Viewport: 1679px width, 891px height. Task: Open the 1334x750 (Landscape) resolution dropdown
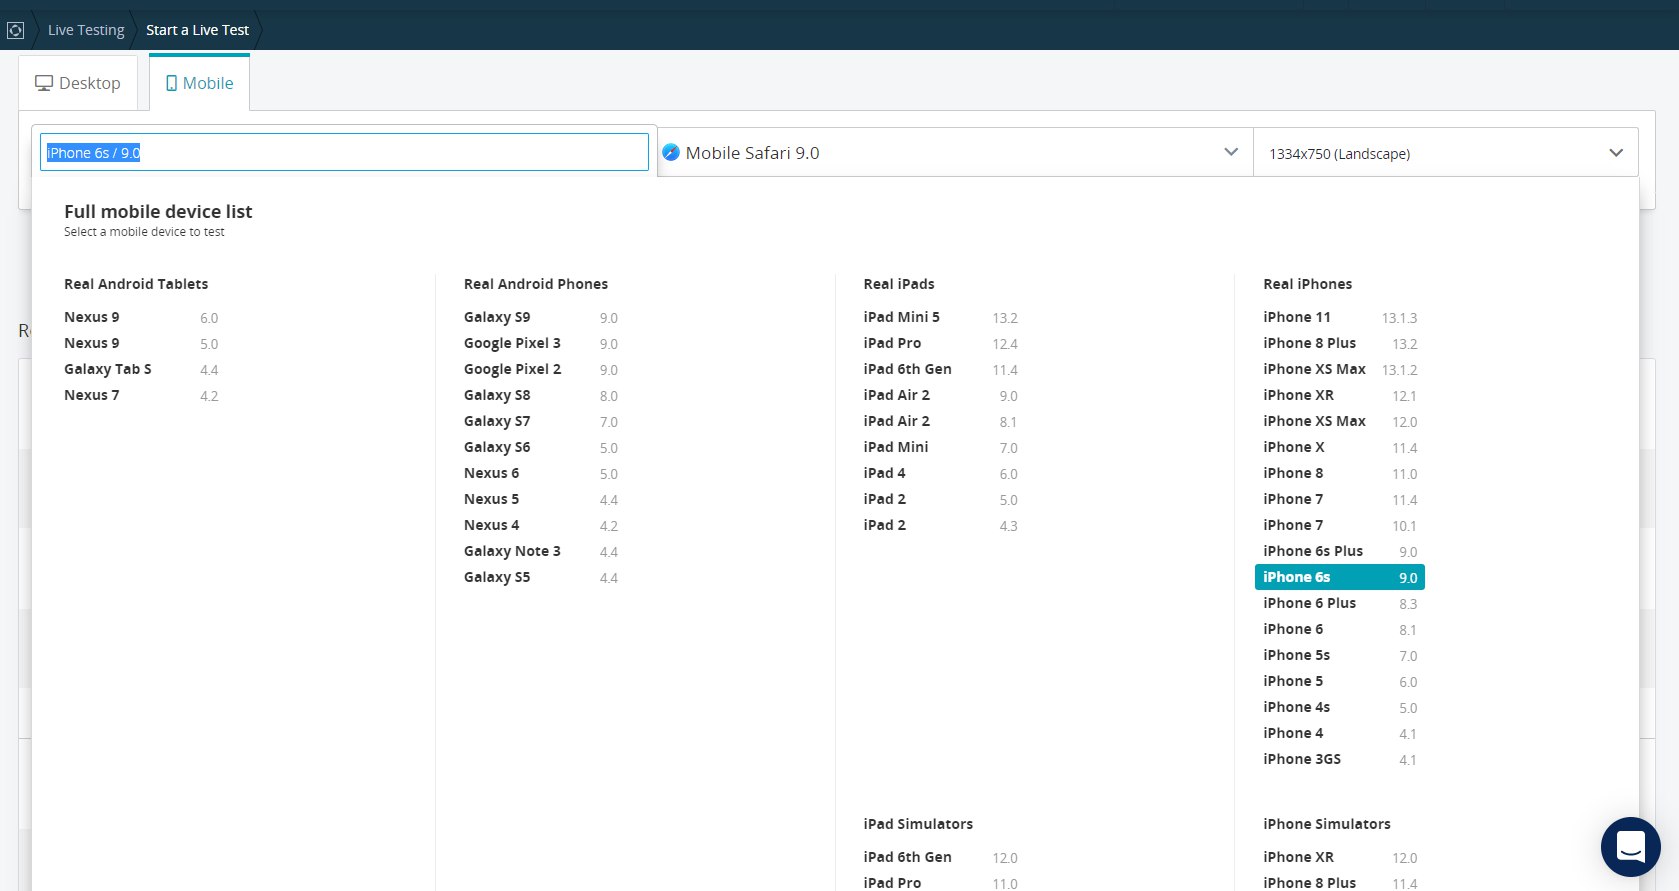click(x=1445, y=153)
